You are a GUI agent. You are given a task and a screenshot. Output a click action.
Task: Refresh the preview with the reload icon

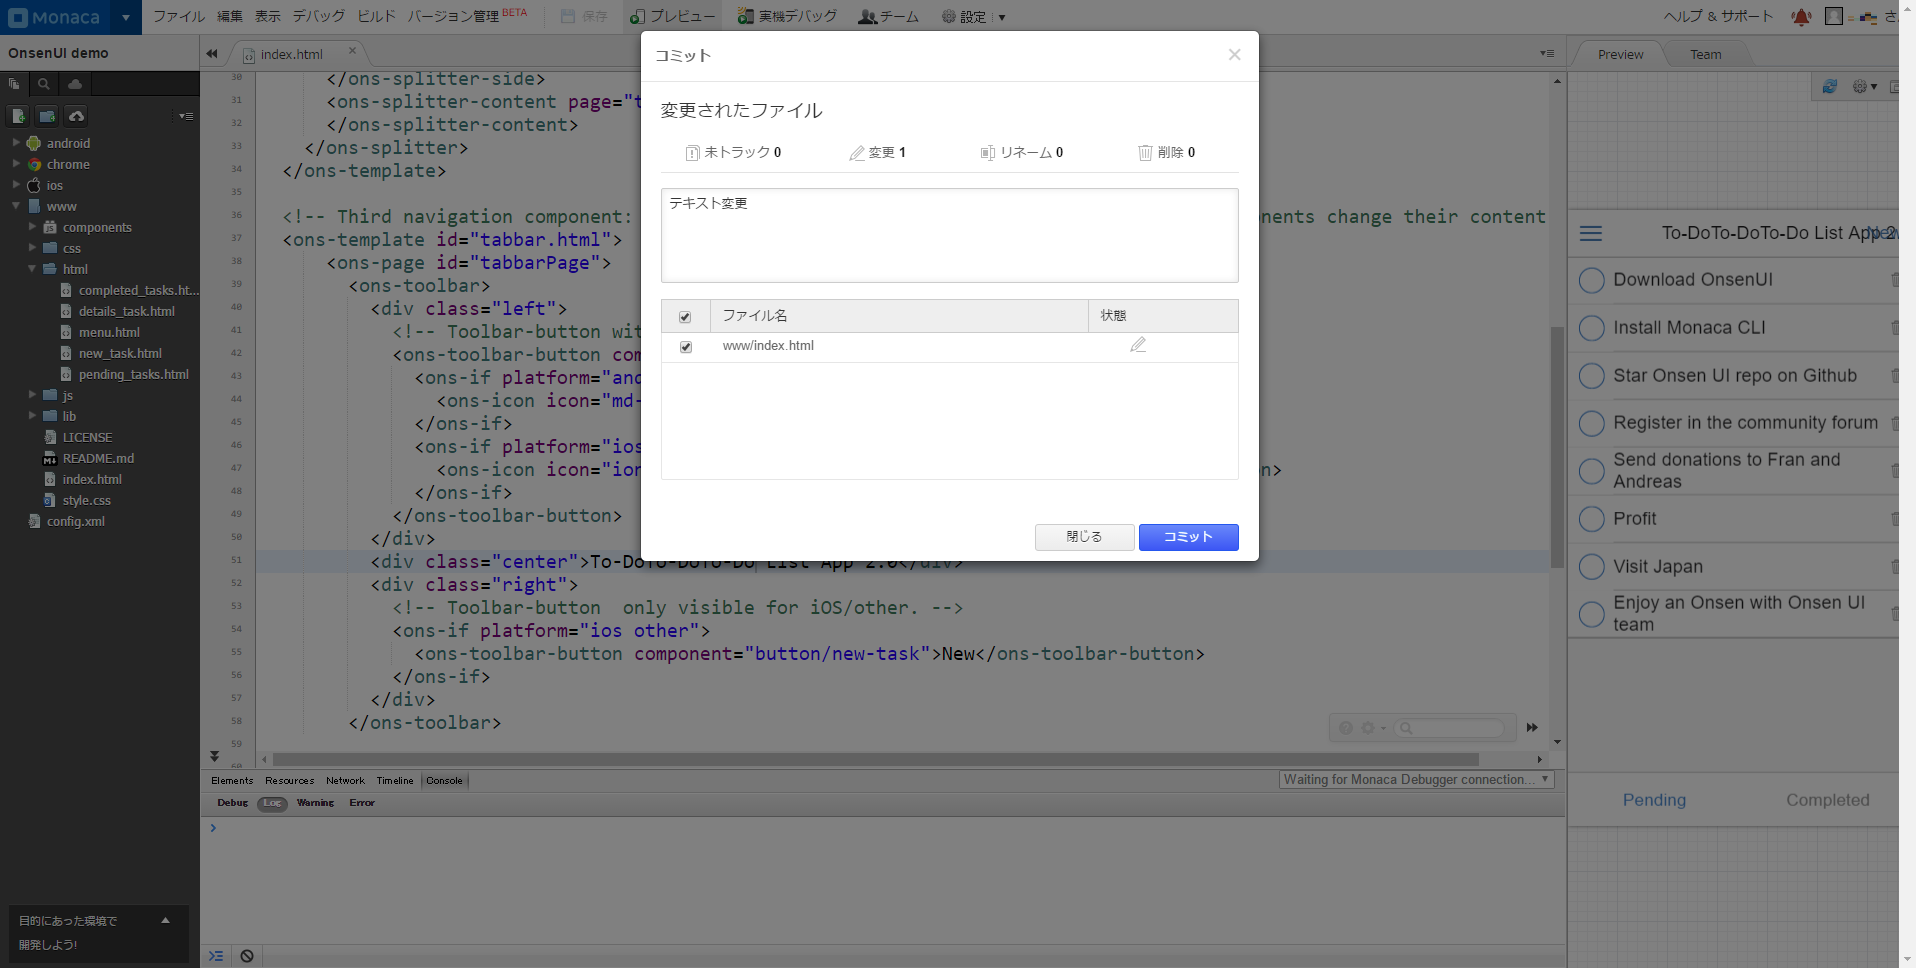coord(1829,87)
